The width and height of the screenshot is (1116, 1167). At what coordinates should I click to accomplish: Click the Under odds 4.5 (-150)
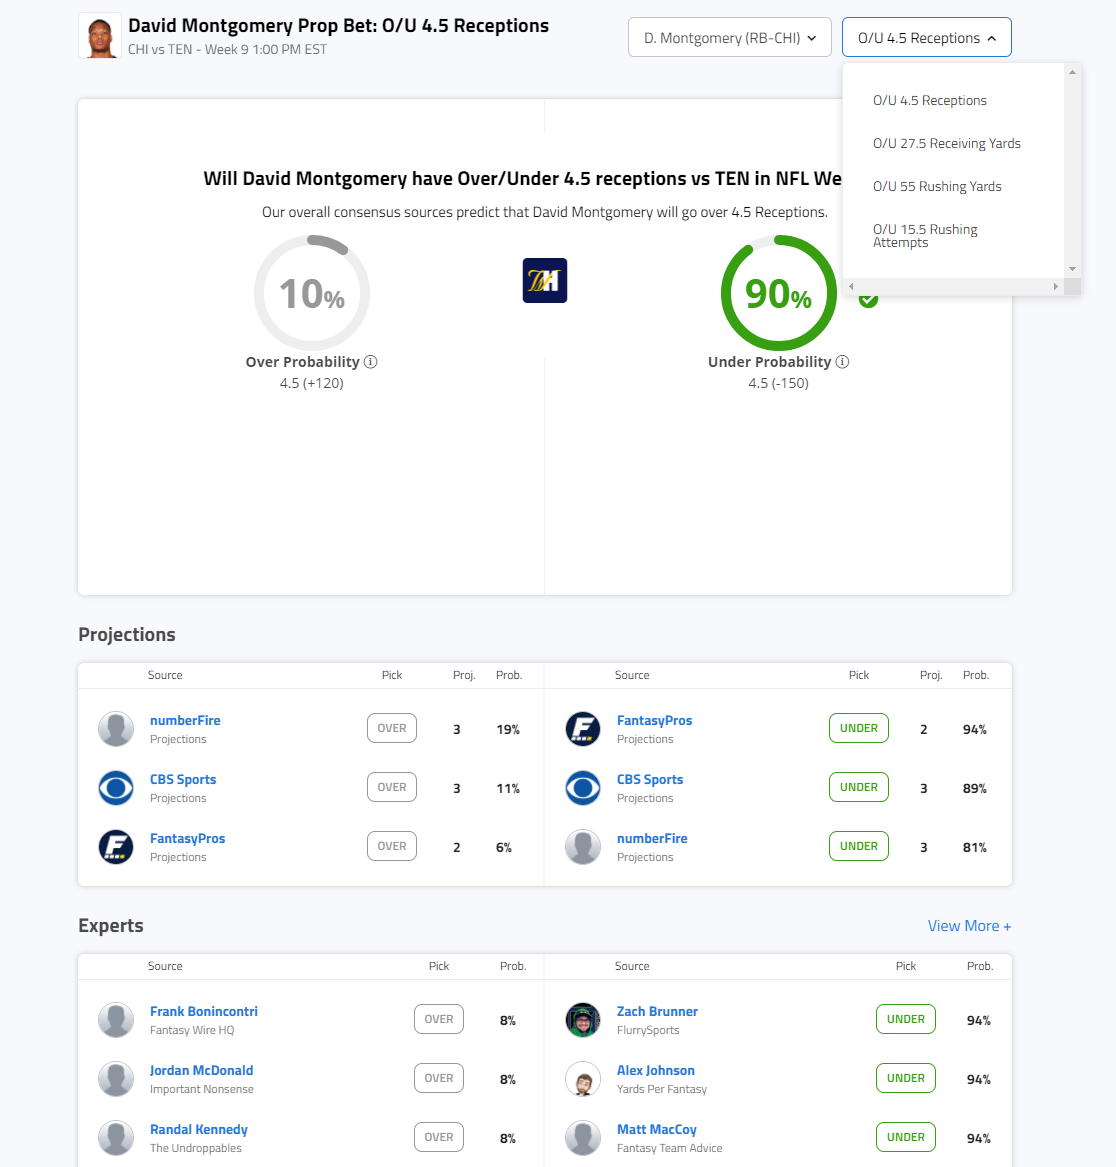point(779,383)
